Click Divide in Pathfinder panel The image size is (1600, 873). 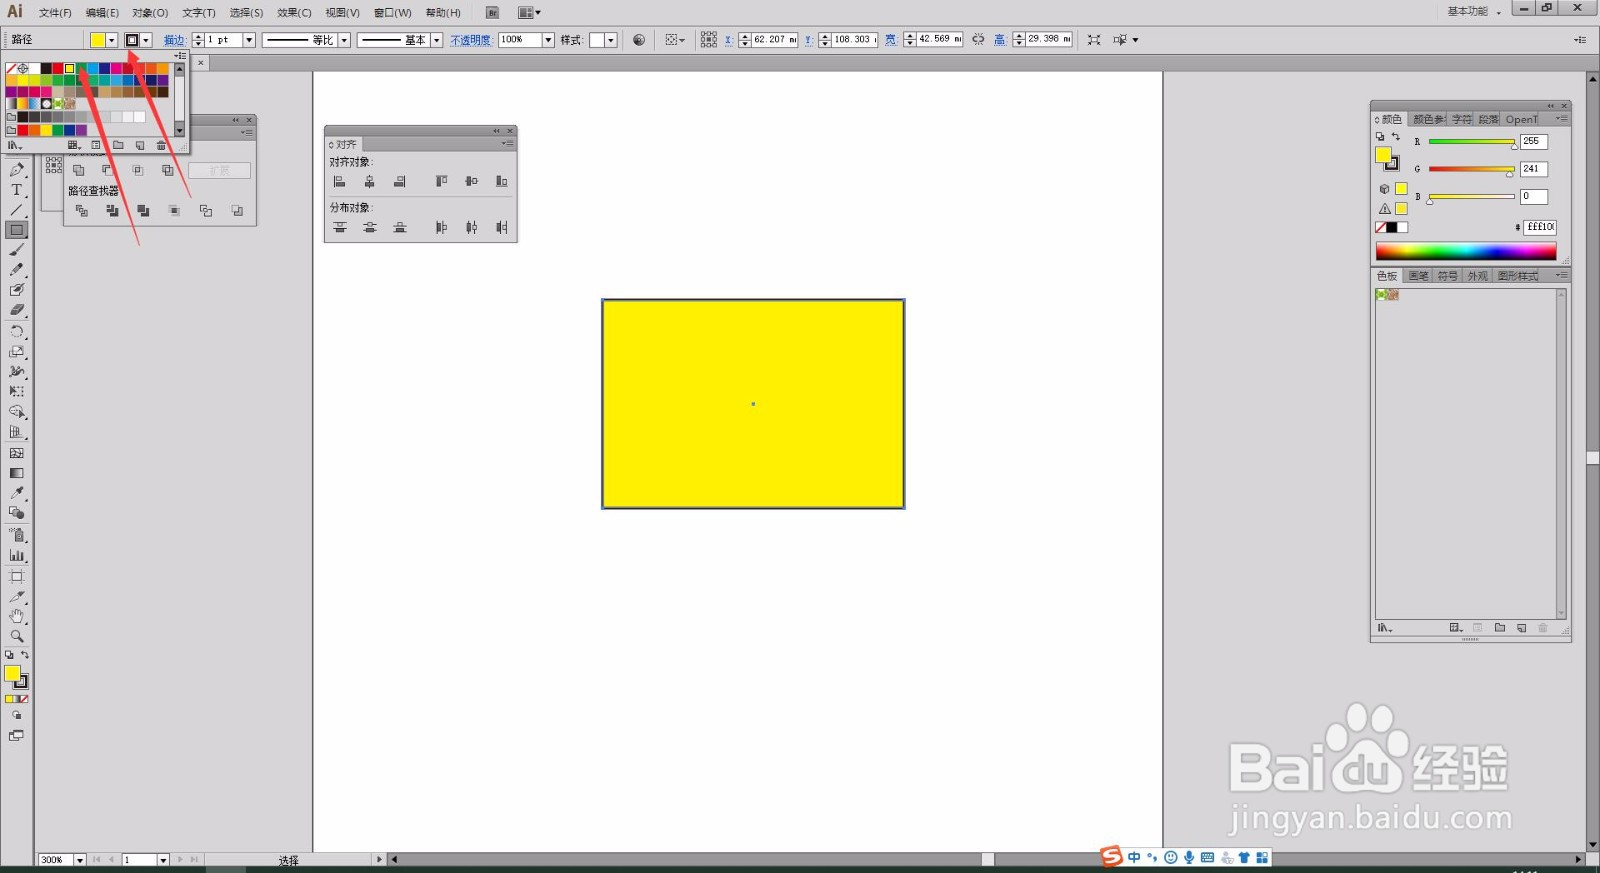point(82,210)
